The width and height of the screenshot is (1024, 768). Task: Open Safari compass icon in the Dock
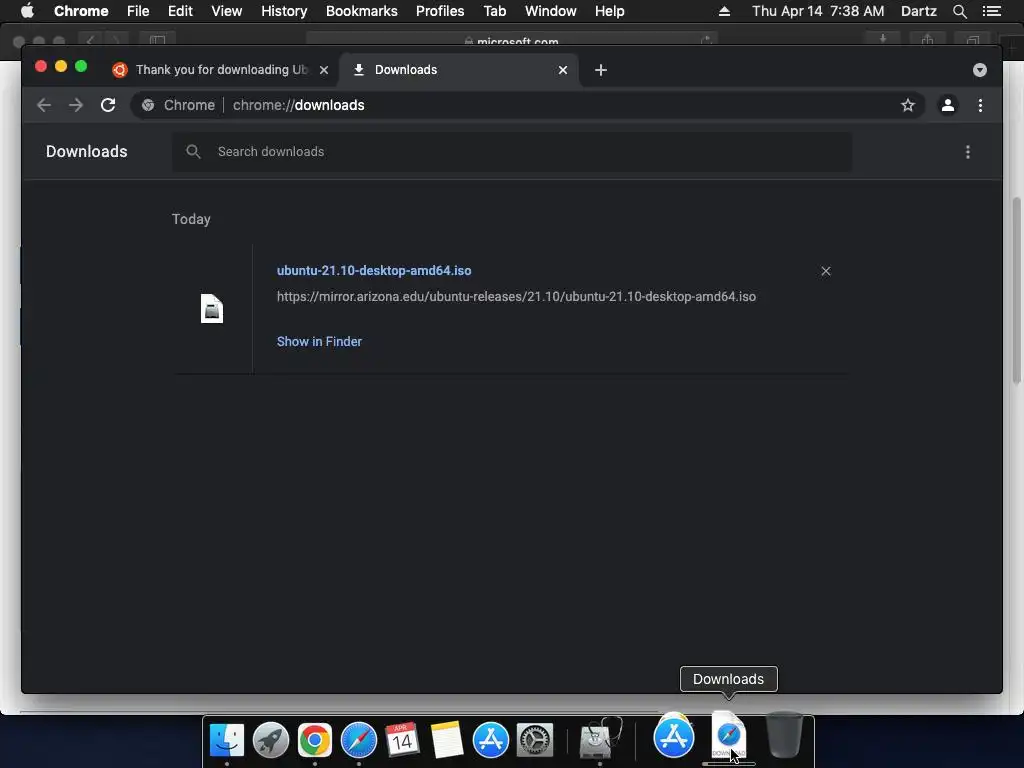pyautogui.click(x=359, y=740)
